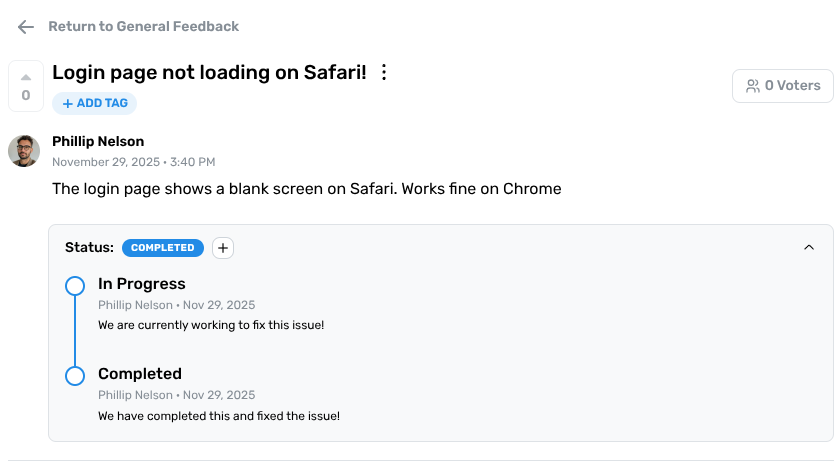Click the plus icon beside COMPLETED status
Screen dimensions: 837x471
click(223, 248)
